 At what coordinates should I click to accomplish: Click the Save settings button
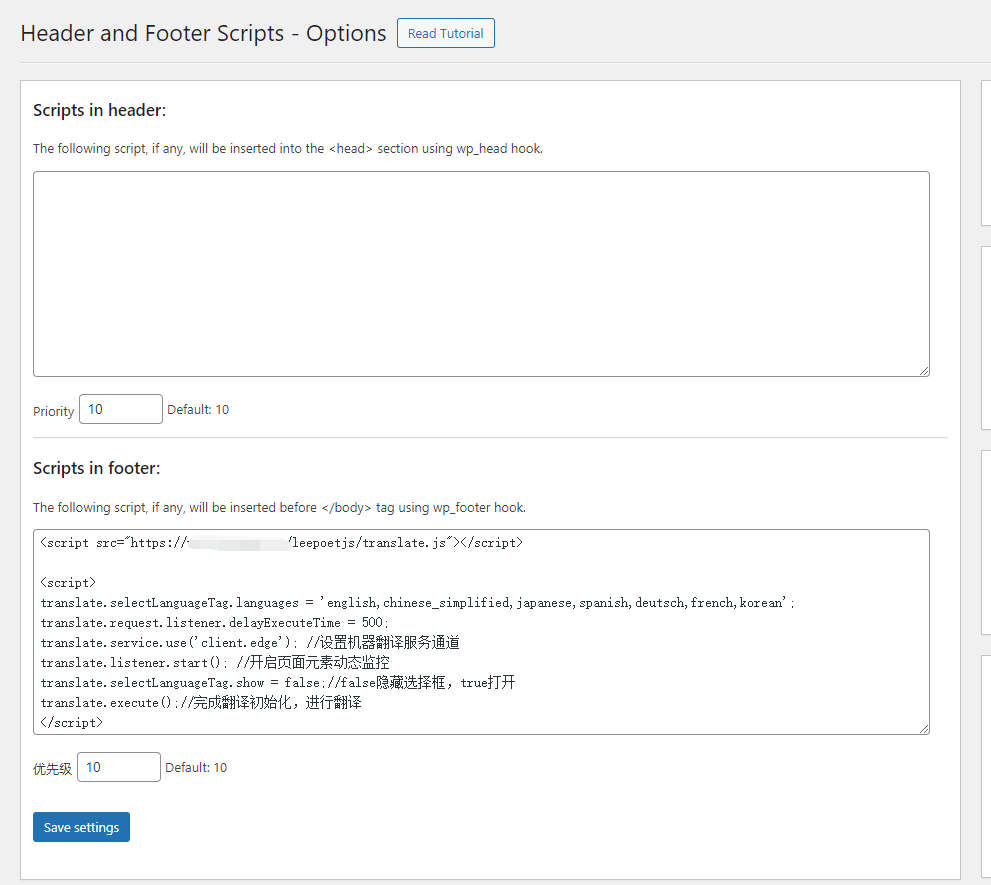pyautogui.click(x=81, y=827)
